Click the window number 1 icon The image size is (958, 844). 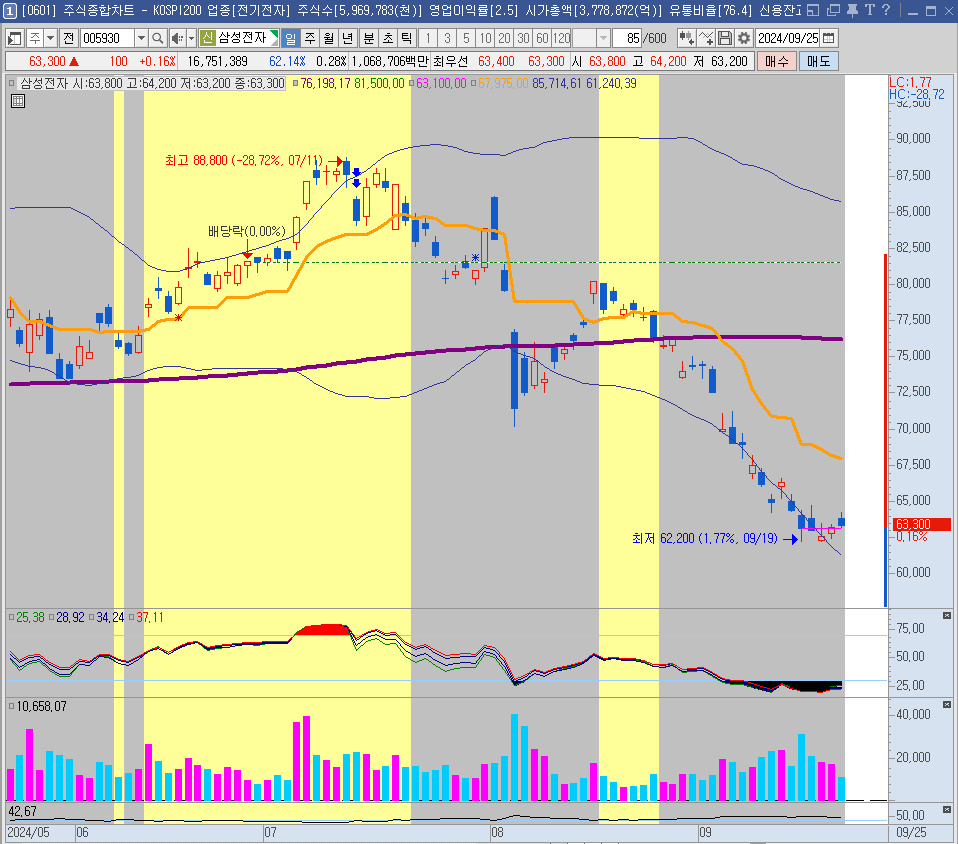[x=10, y=10]
